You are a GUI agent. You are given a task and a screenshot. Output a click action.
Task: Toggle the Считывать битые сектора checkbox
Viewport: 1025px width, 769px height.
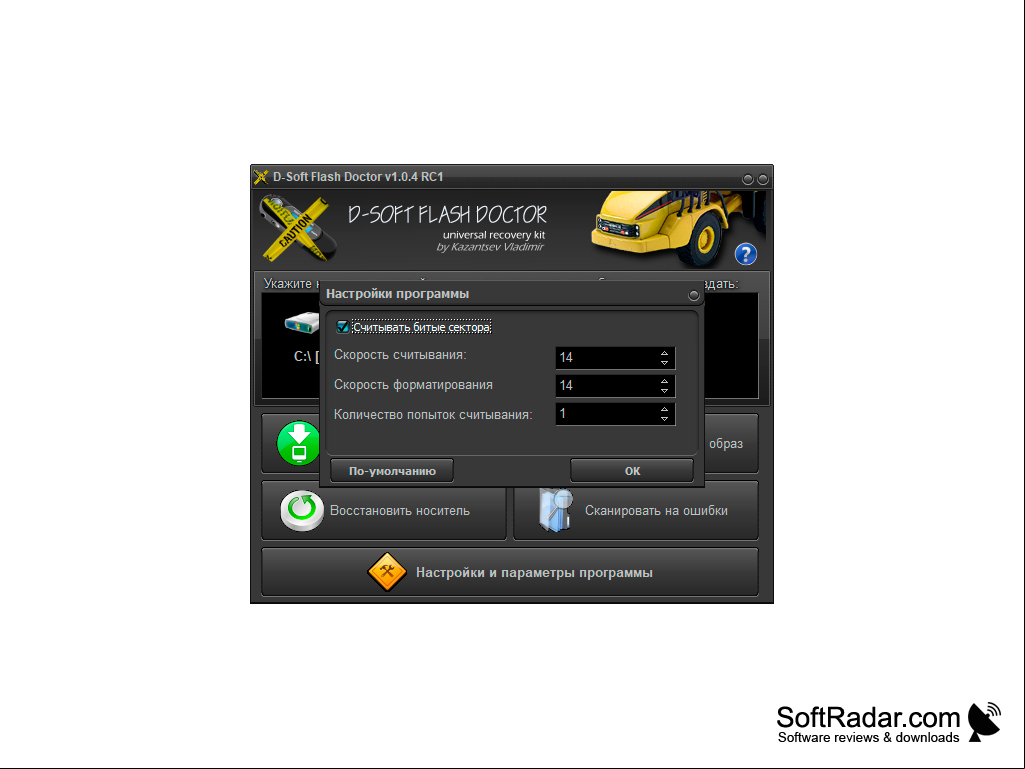pos(343,327)
